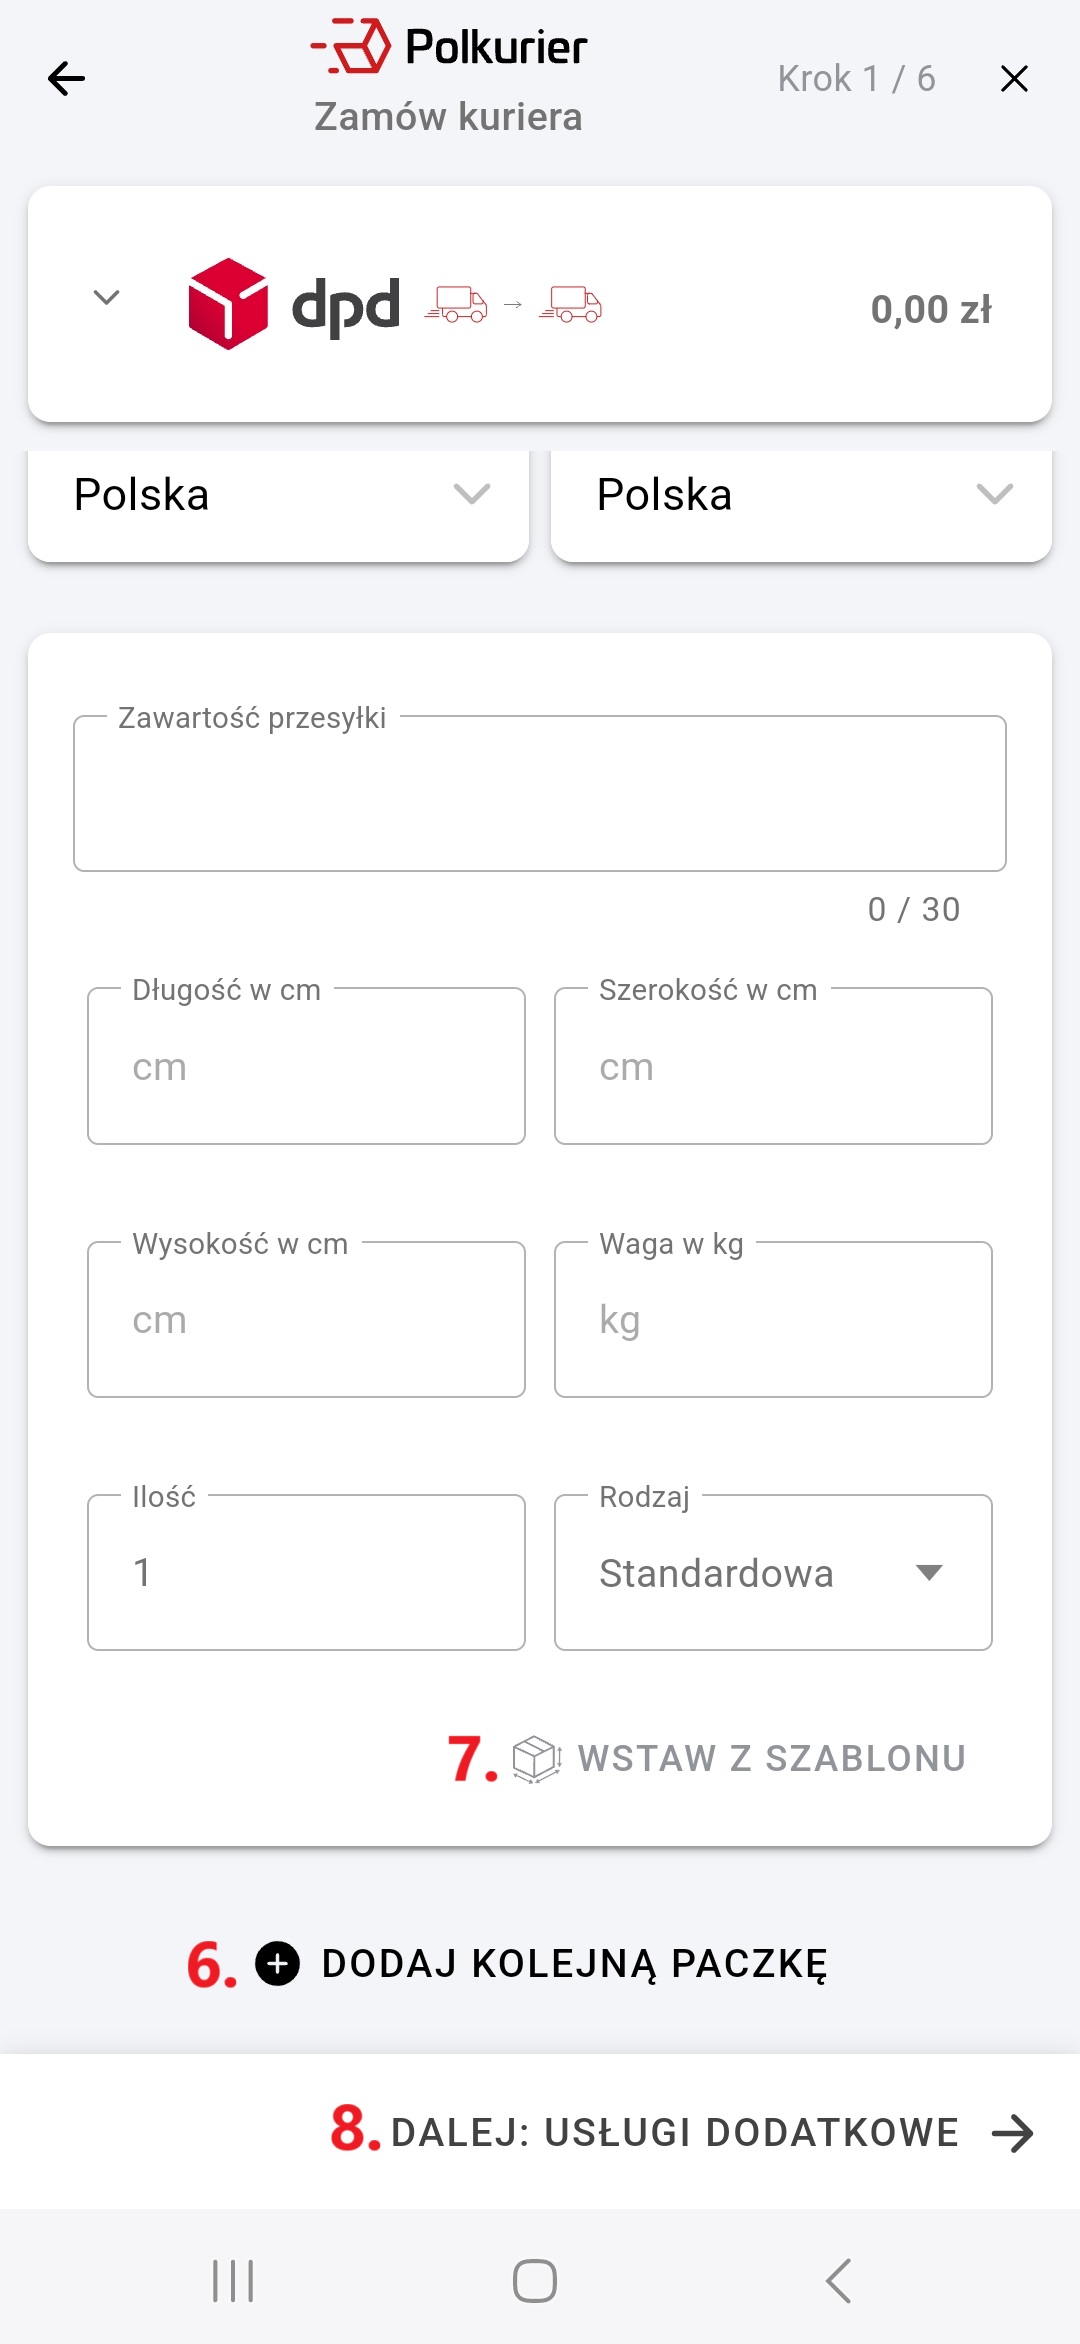The width and height of the screenshot is (1080, 2344).
Task: Focus the Waga w kg field
Action: click(x=773, y=1320)
